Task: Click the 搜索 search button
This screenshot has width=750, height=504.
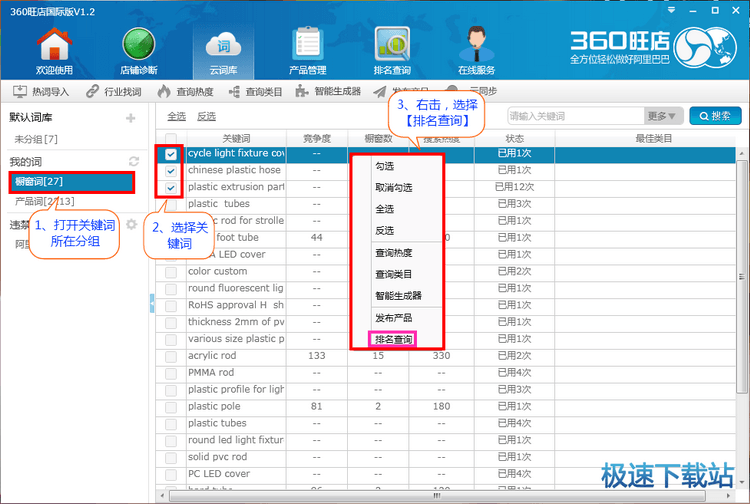Action: [x=715, y=116]
